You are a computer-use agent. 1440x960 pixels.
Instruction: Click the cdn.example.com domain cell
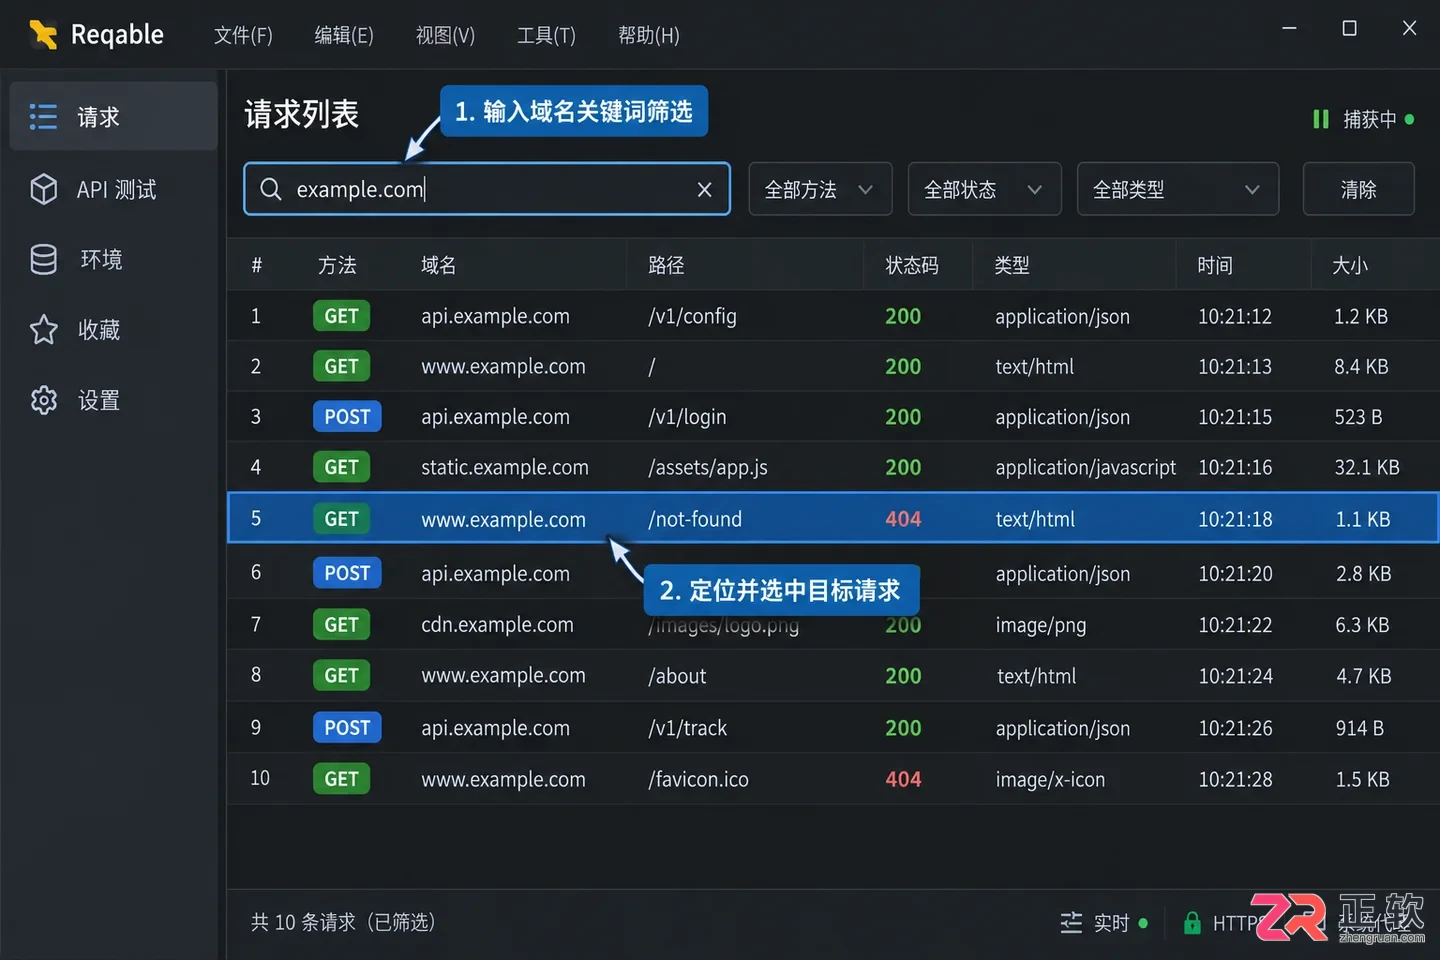[x=497, y=625]
